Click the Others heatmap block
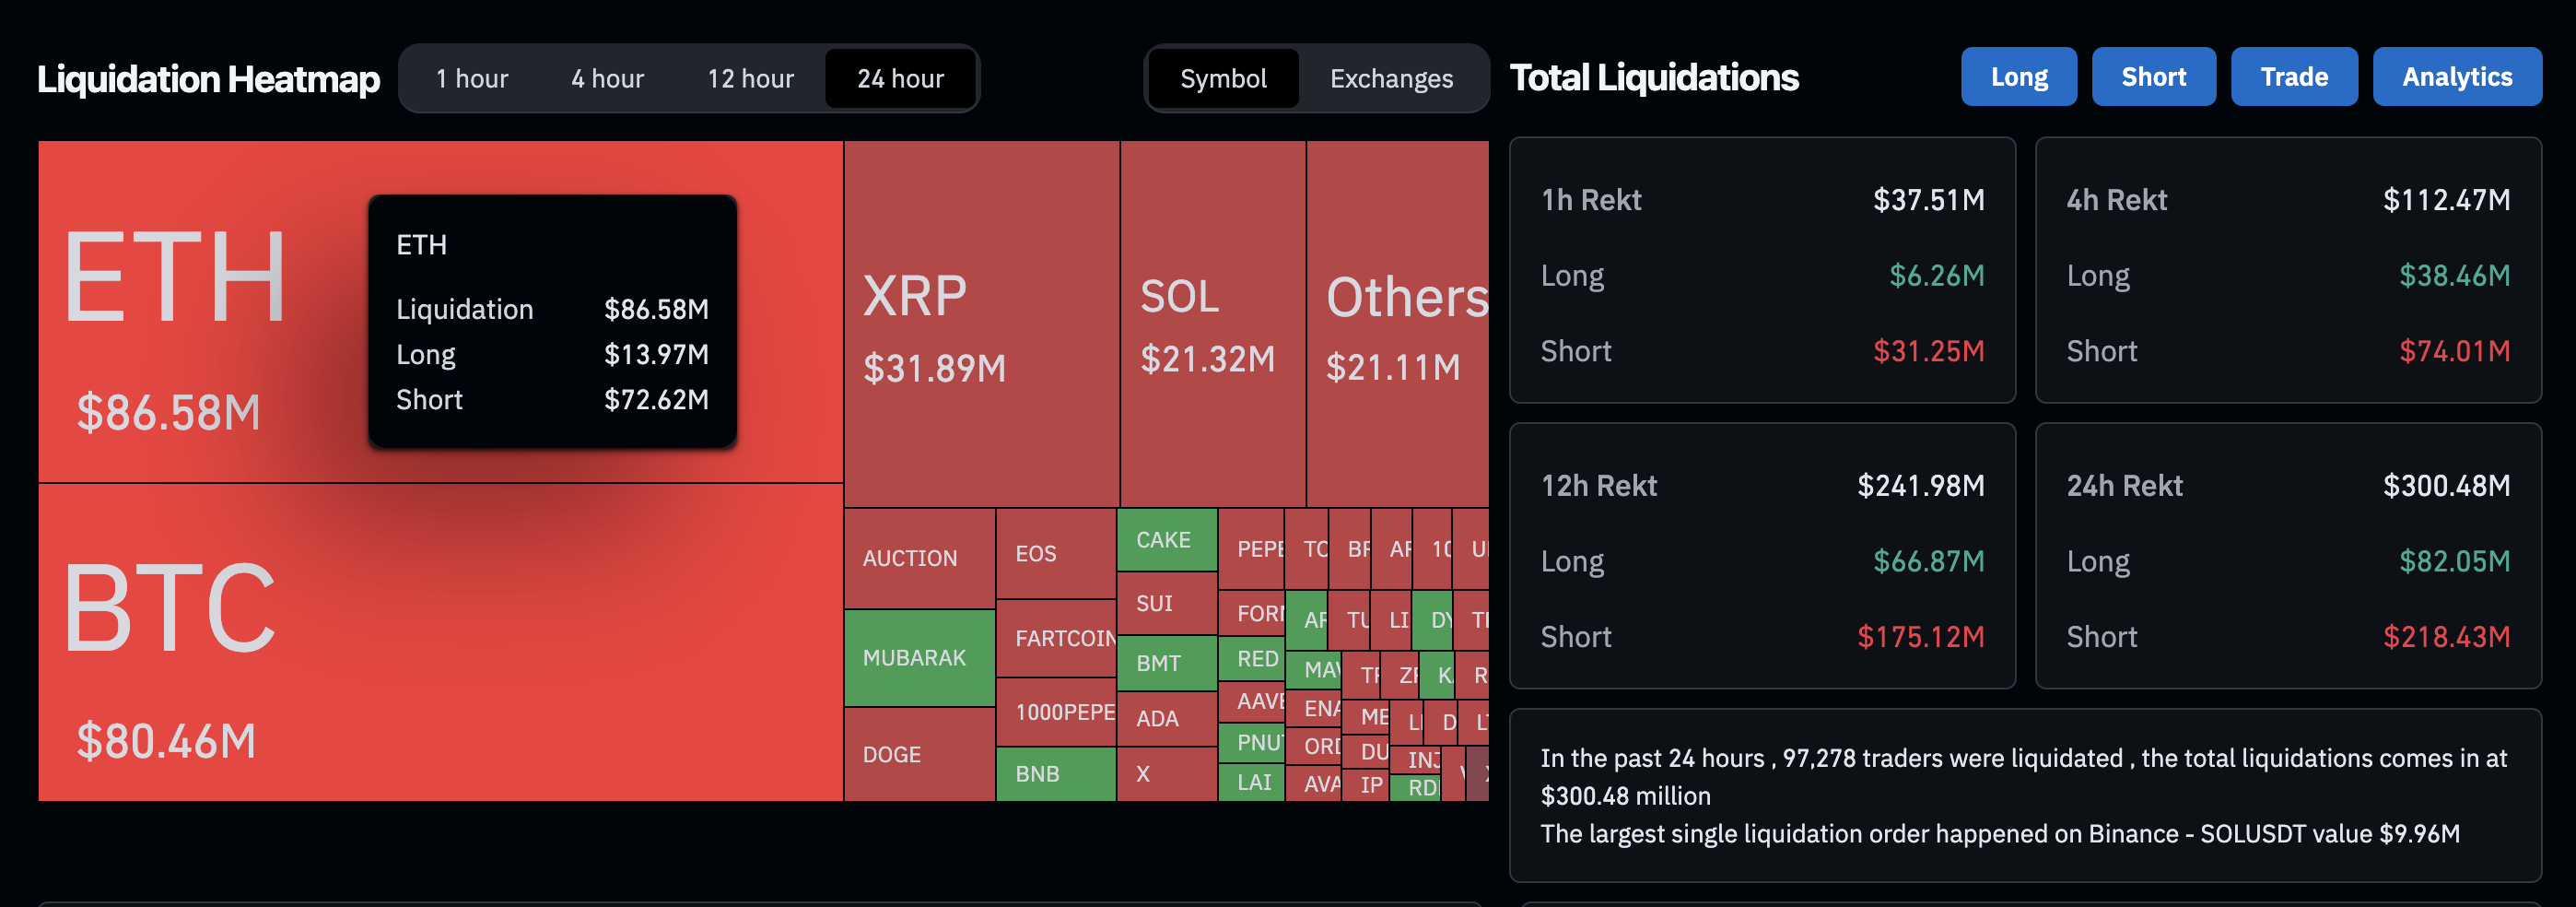The height and width of the screenshot is (907, 2576). point(1397,324)
